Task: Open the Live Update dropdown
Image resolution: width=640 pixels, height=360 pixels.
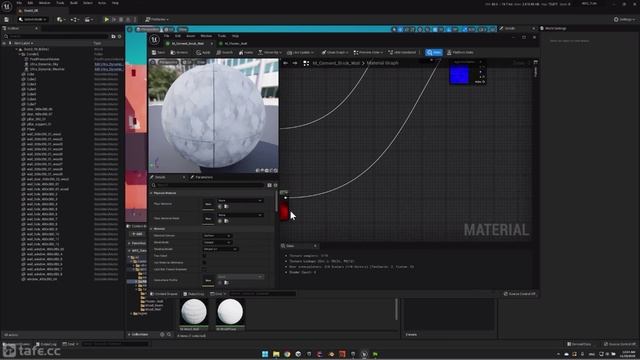Action: tap(301, 53)
